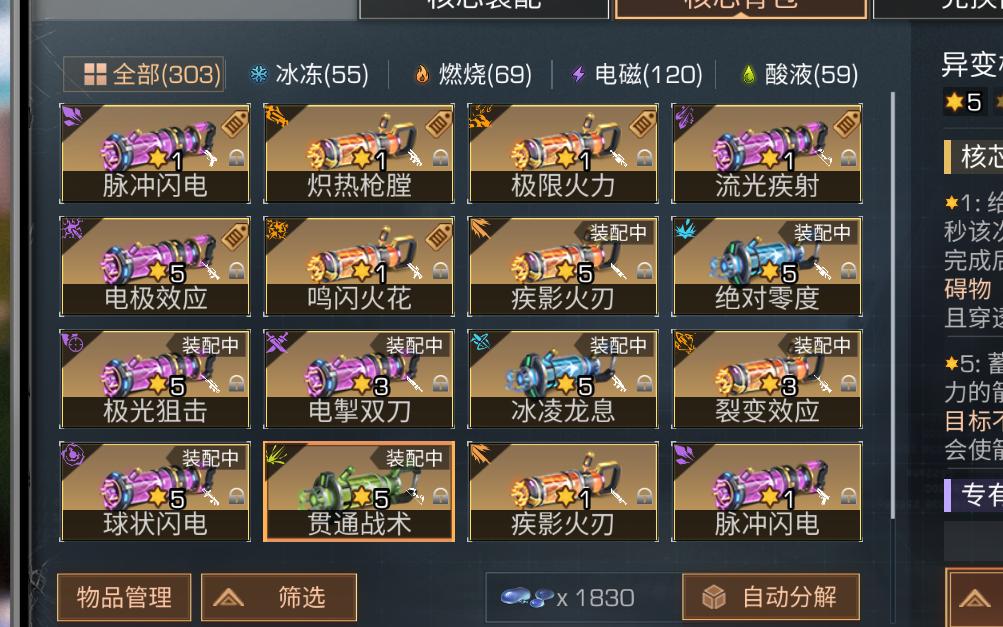The height and width of the screenshot is (627, 1003).
Task: Click the lightning 电磁 filter icon
Action: click(578, 74)
